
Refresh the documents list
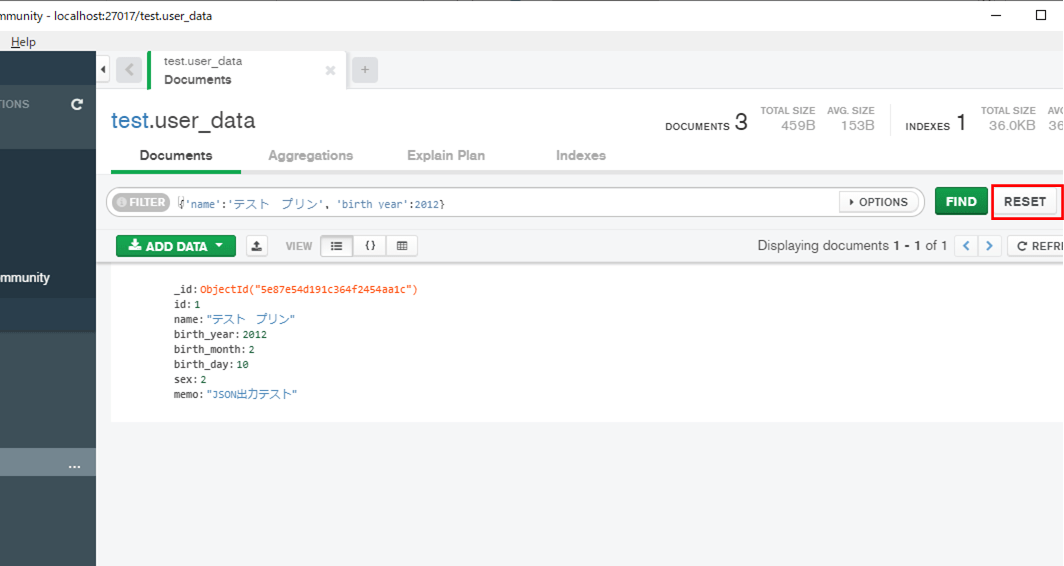click(x=1036, y=246)
